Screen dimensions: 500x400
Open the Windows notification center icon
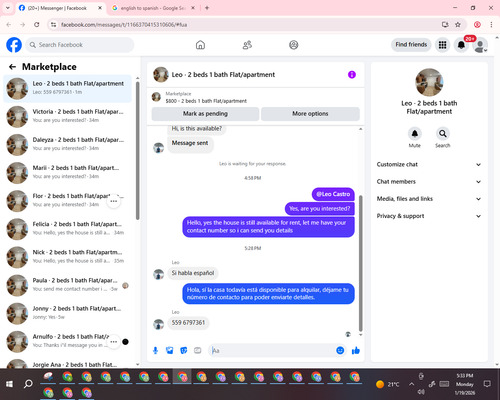487,384
